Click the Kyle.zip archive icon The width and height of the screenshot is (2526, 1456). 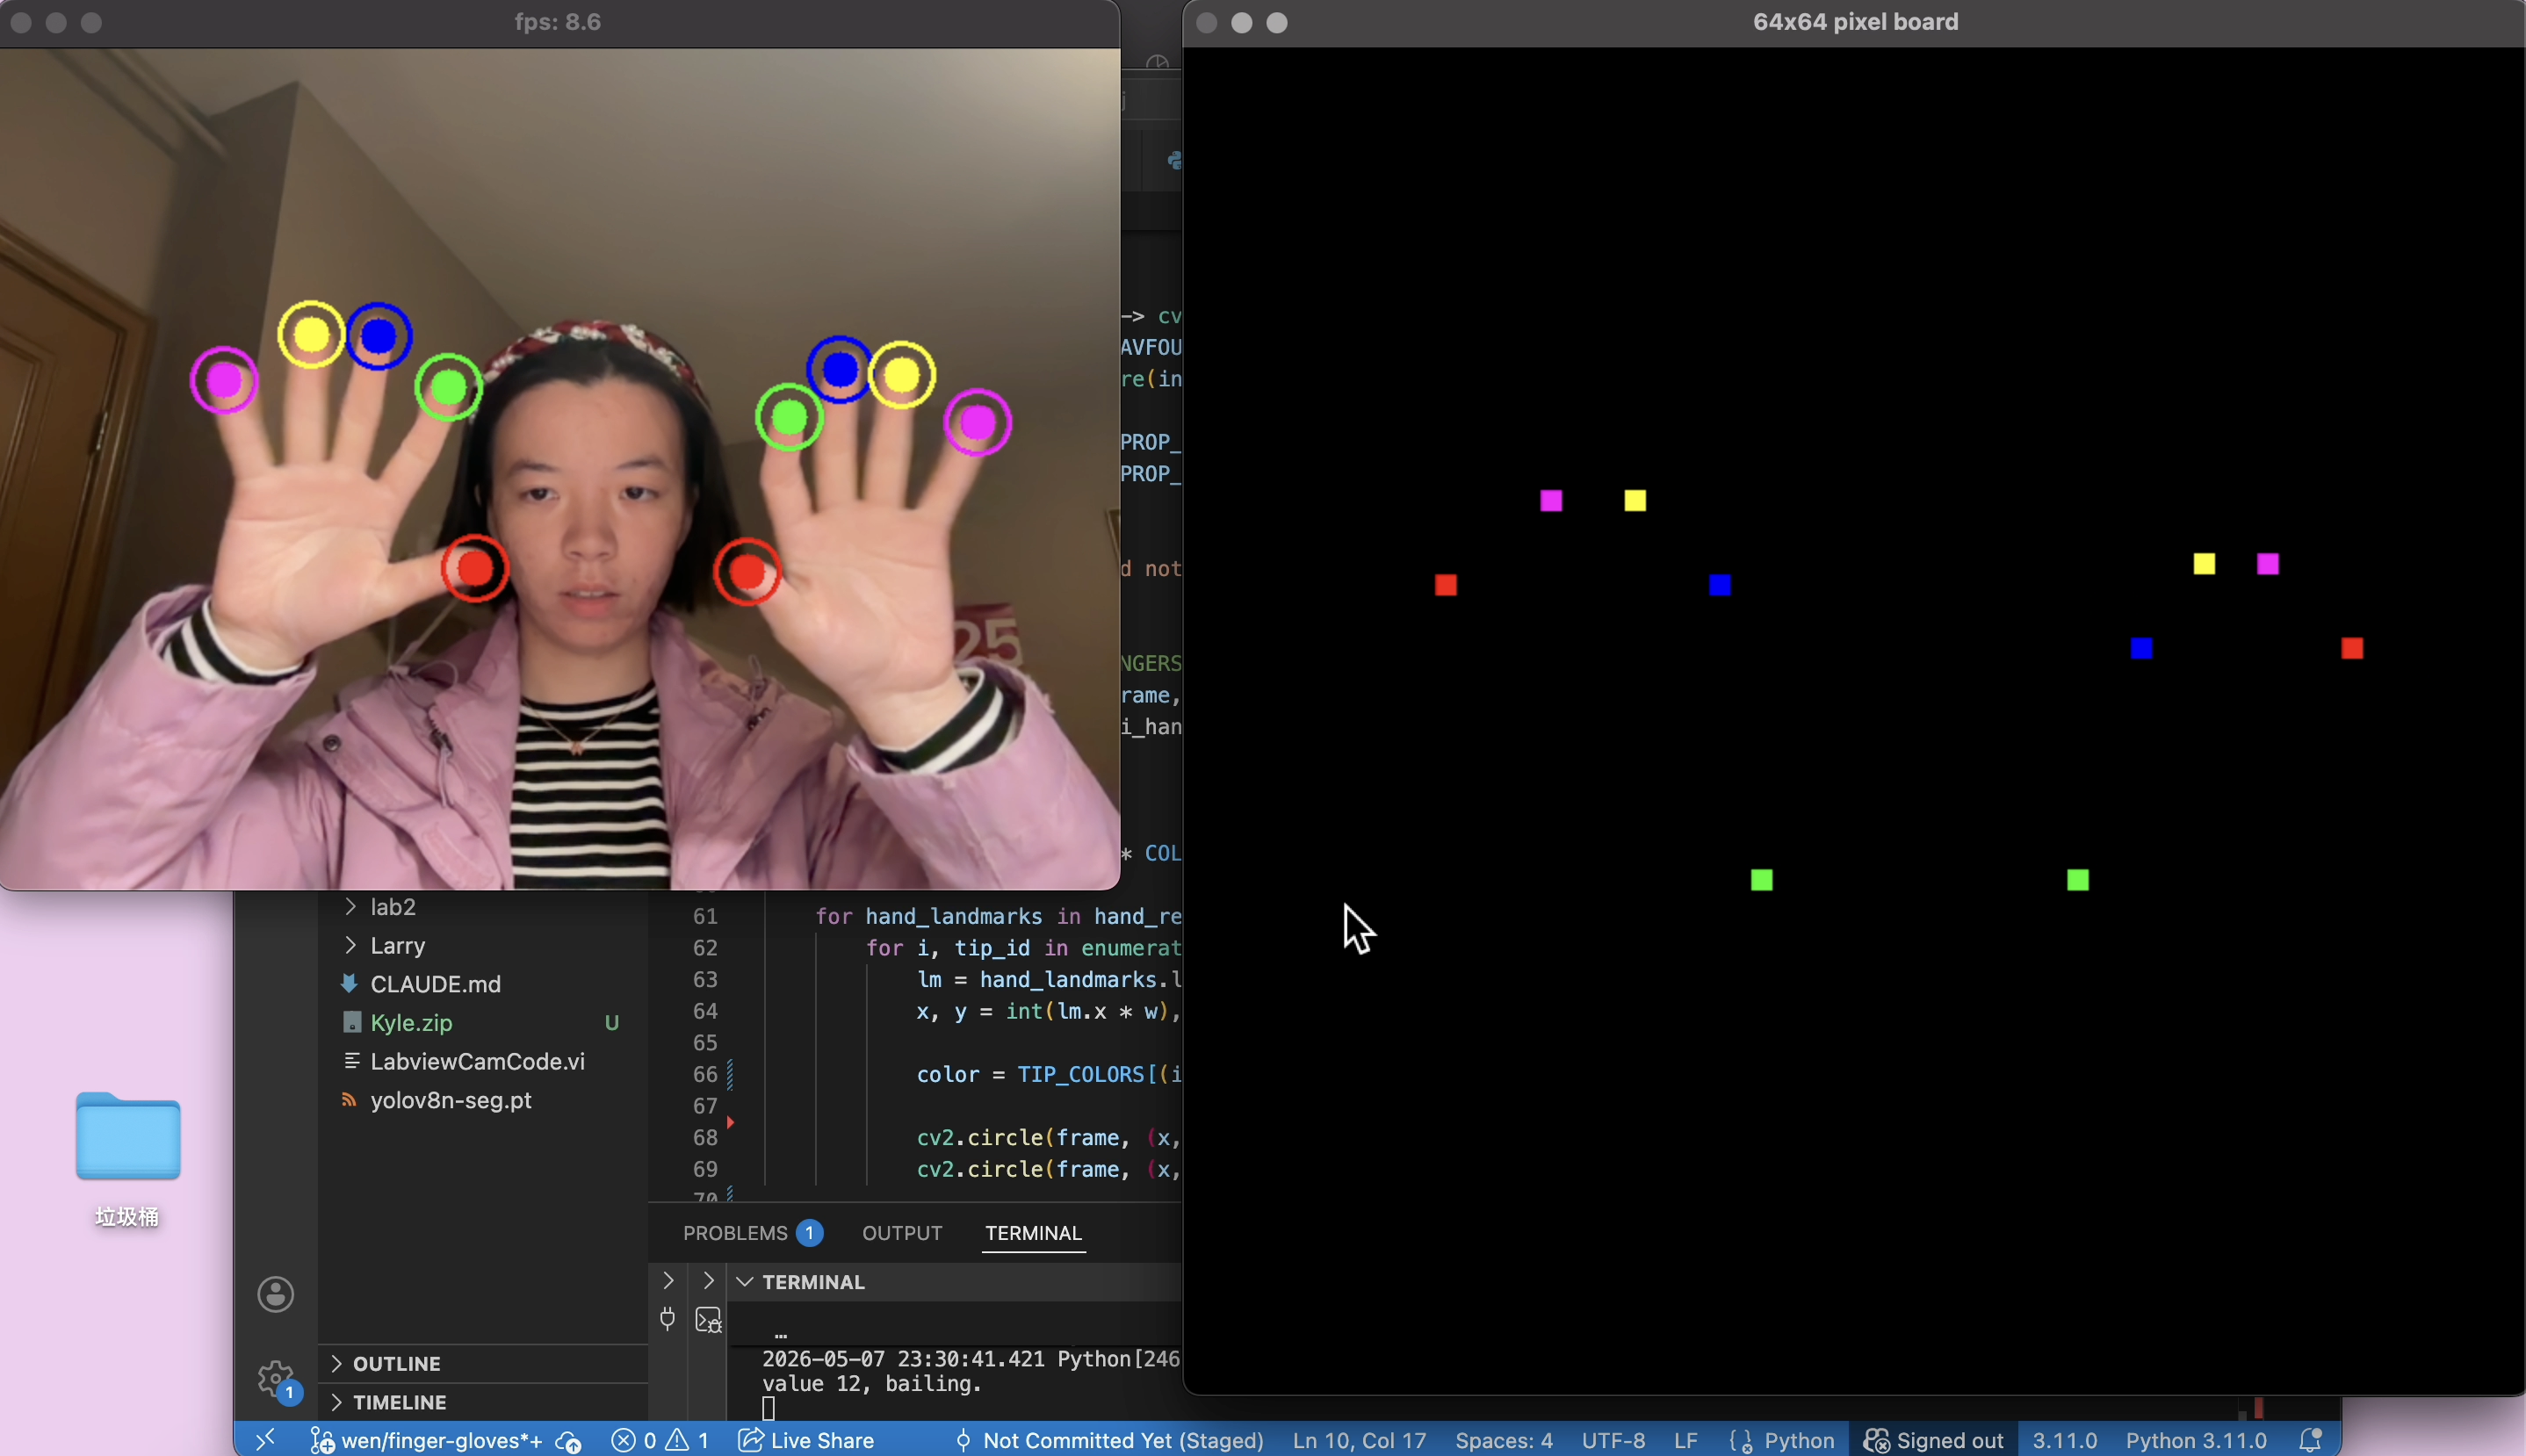351,1022
